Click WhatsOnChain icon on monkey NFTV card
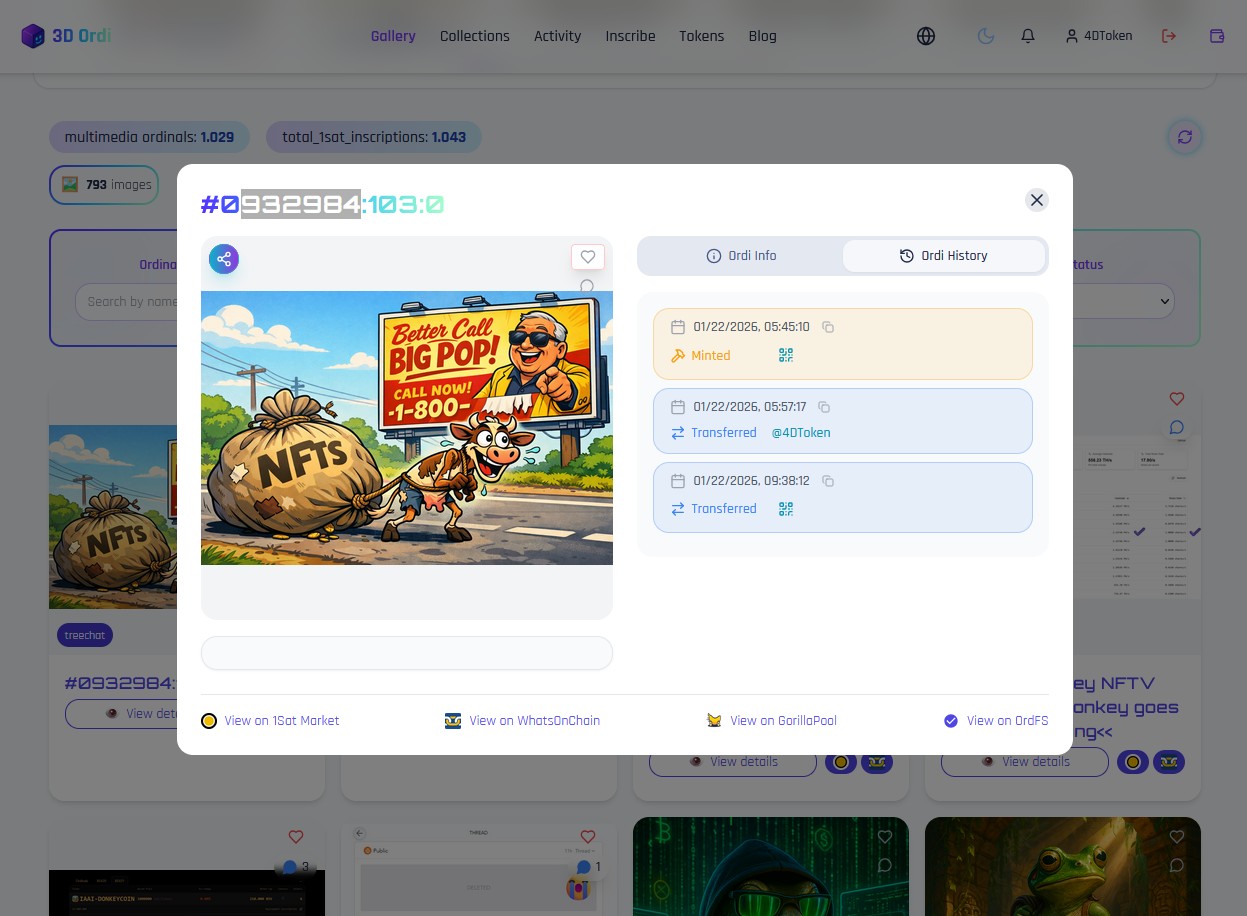Screen dimensions: 1247x916 tap(1169, 762)
